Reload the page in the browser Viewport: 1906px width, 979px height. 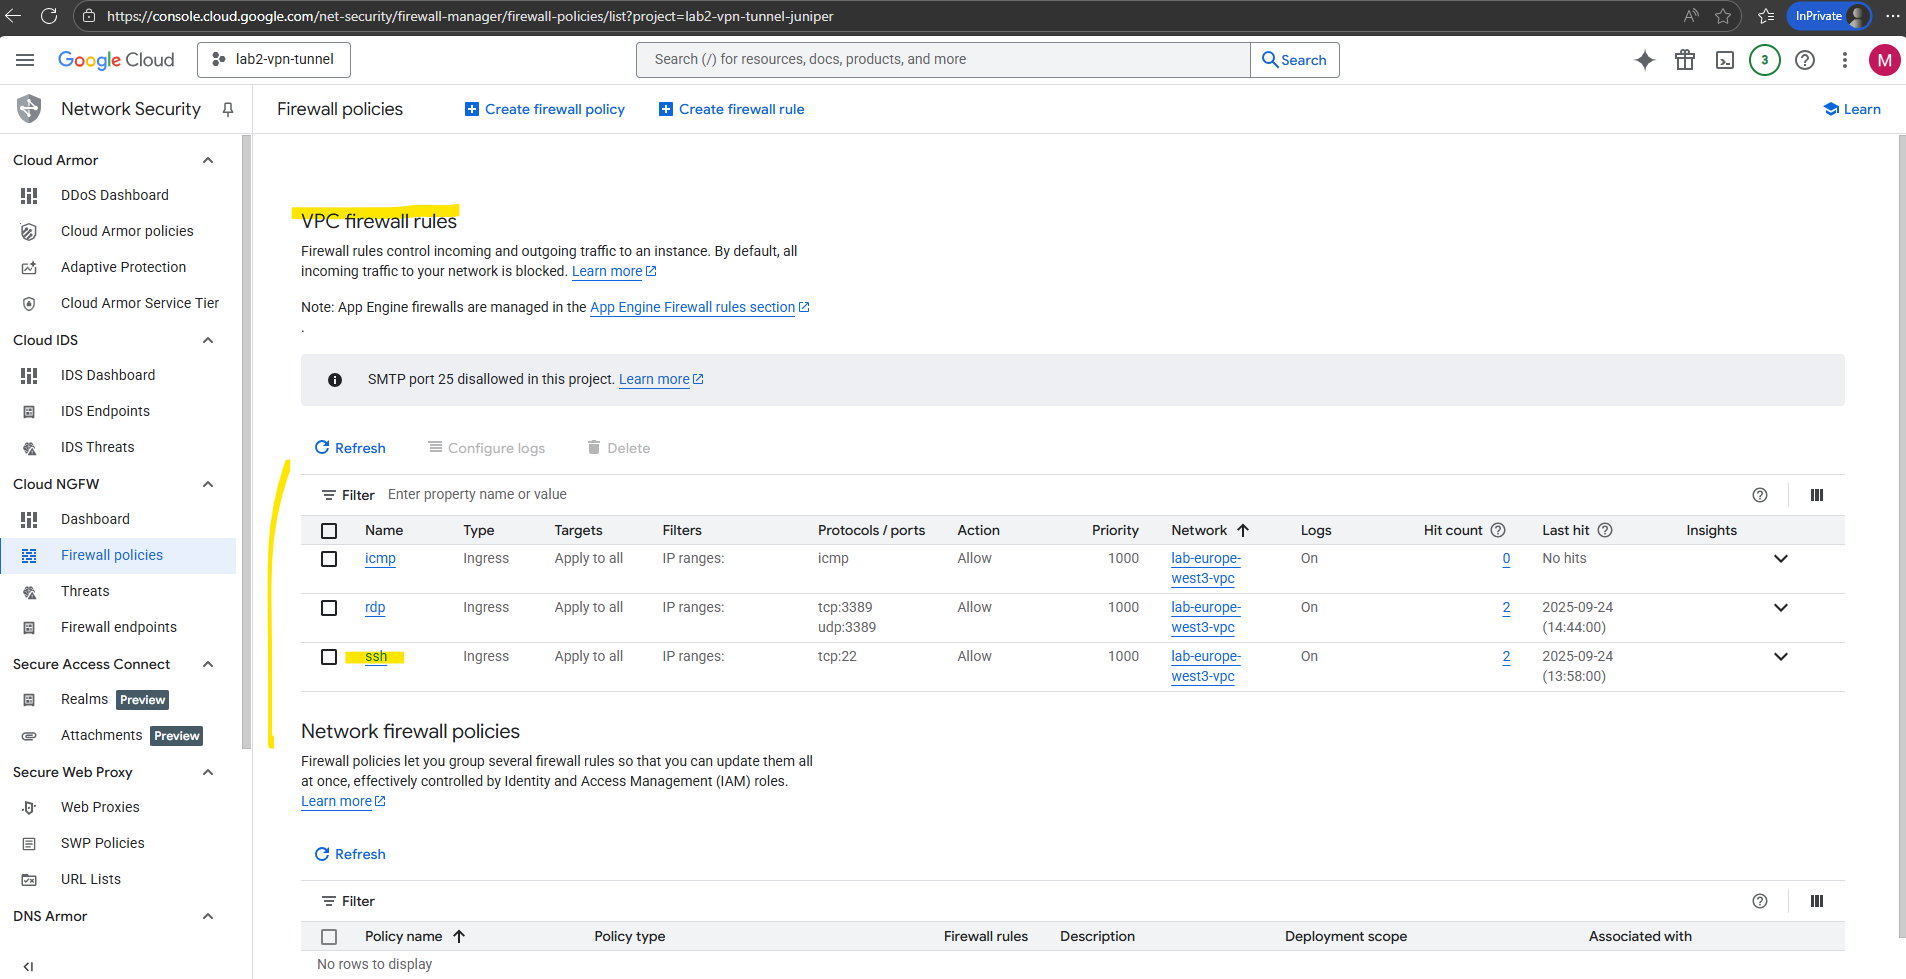(49, 16)
